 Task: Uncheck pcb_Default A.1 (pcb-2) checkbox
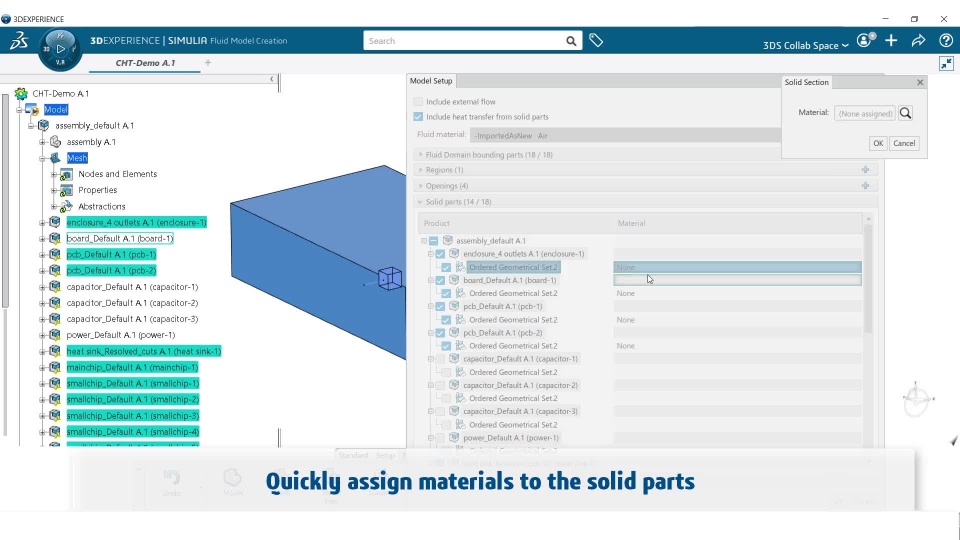coord(440,333)
